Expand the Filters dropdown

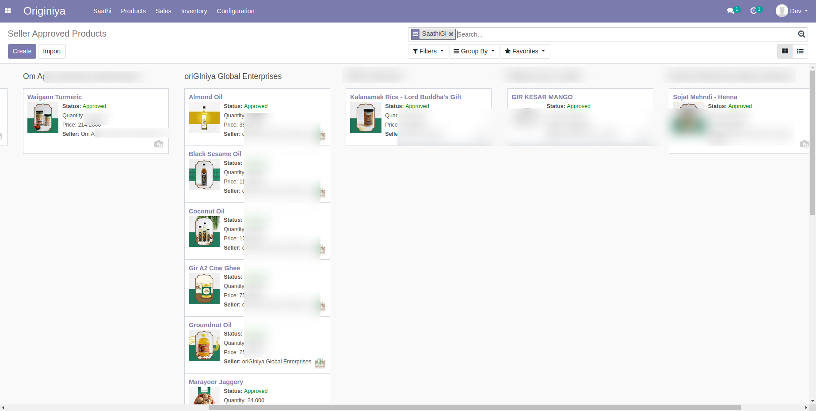click(428, 52)
